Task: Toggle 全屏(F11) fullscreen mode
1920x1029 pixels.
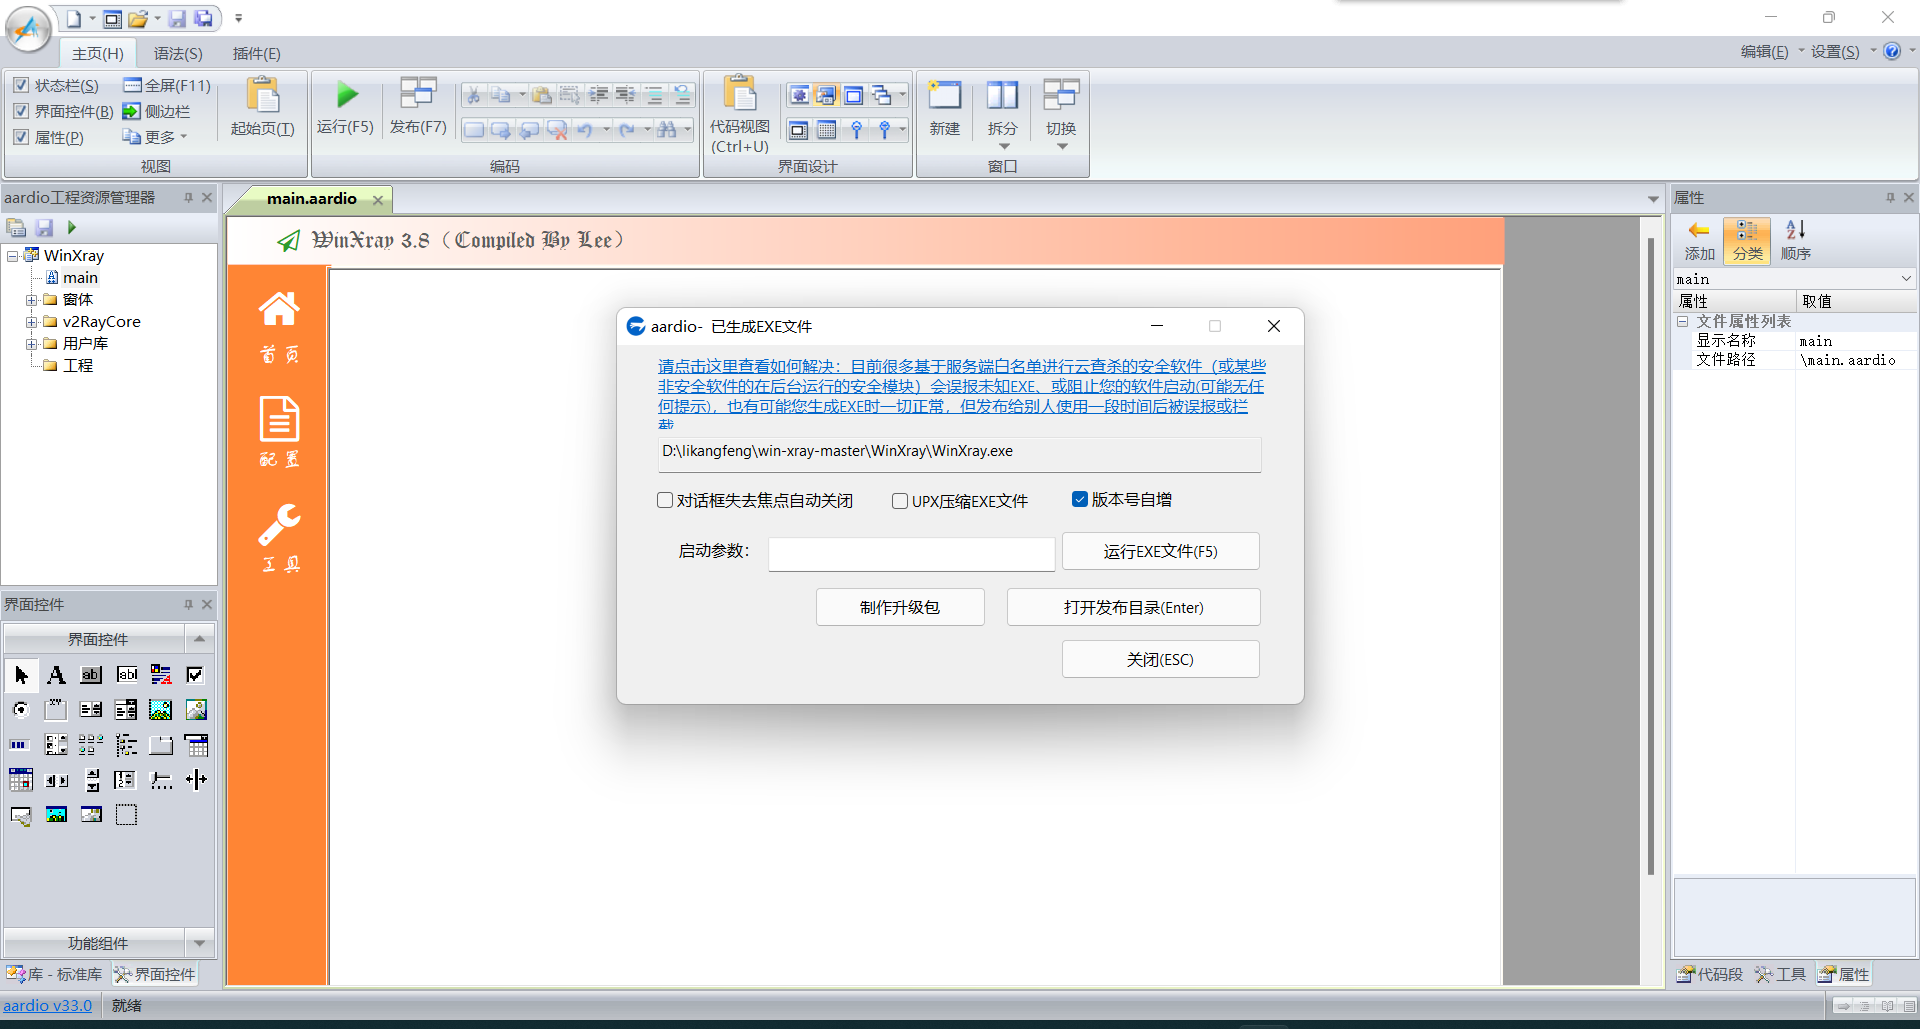Action: (167, 85)
